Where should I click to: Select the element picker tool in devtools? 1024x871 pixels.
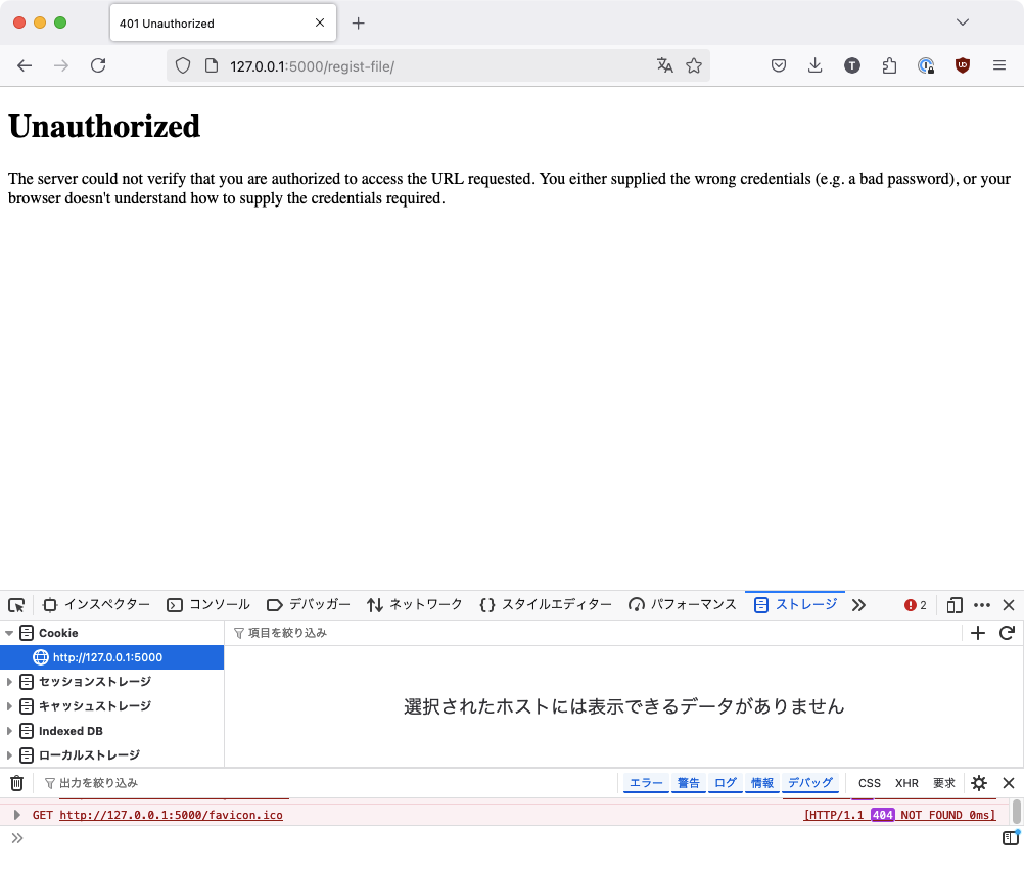point(16,605)
